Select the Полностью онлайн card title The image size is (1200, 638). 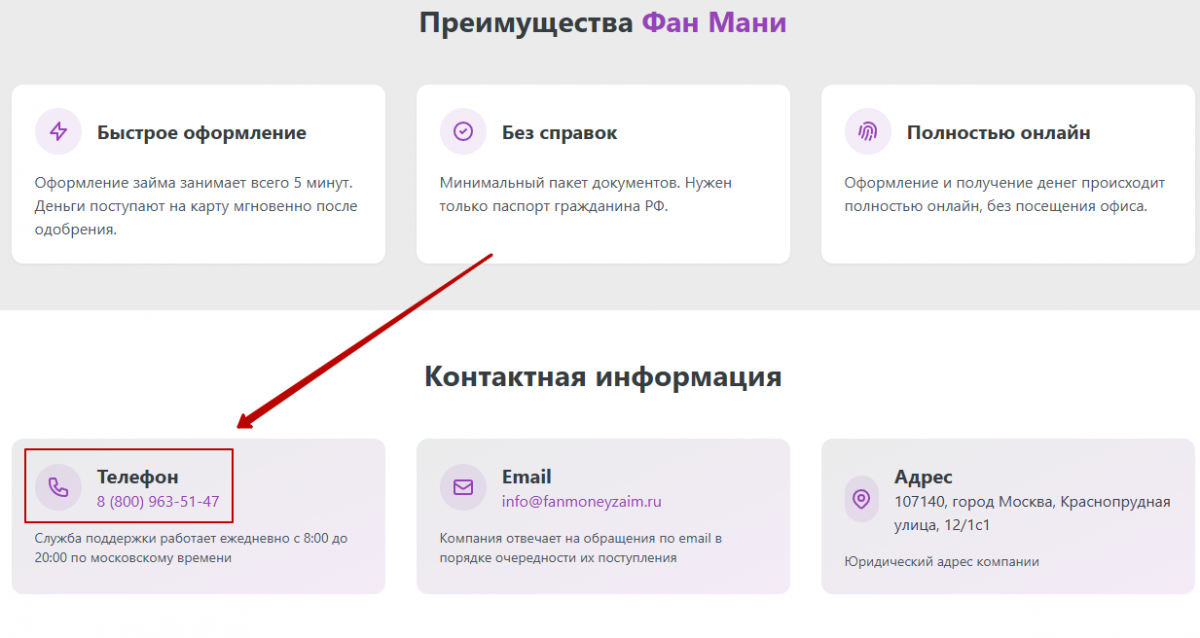tap(998, 132)
